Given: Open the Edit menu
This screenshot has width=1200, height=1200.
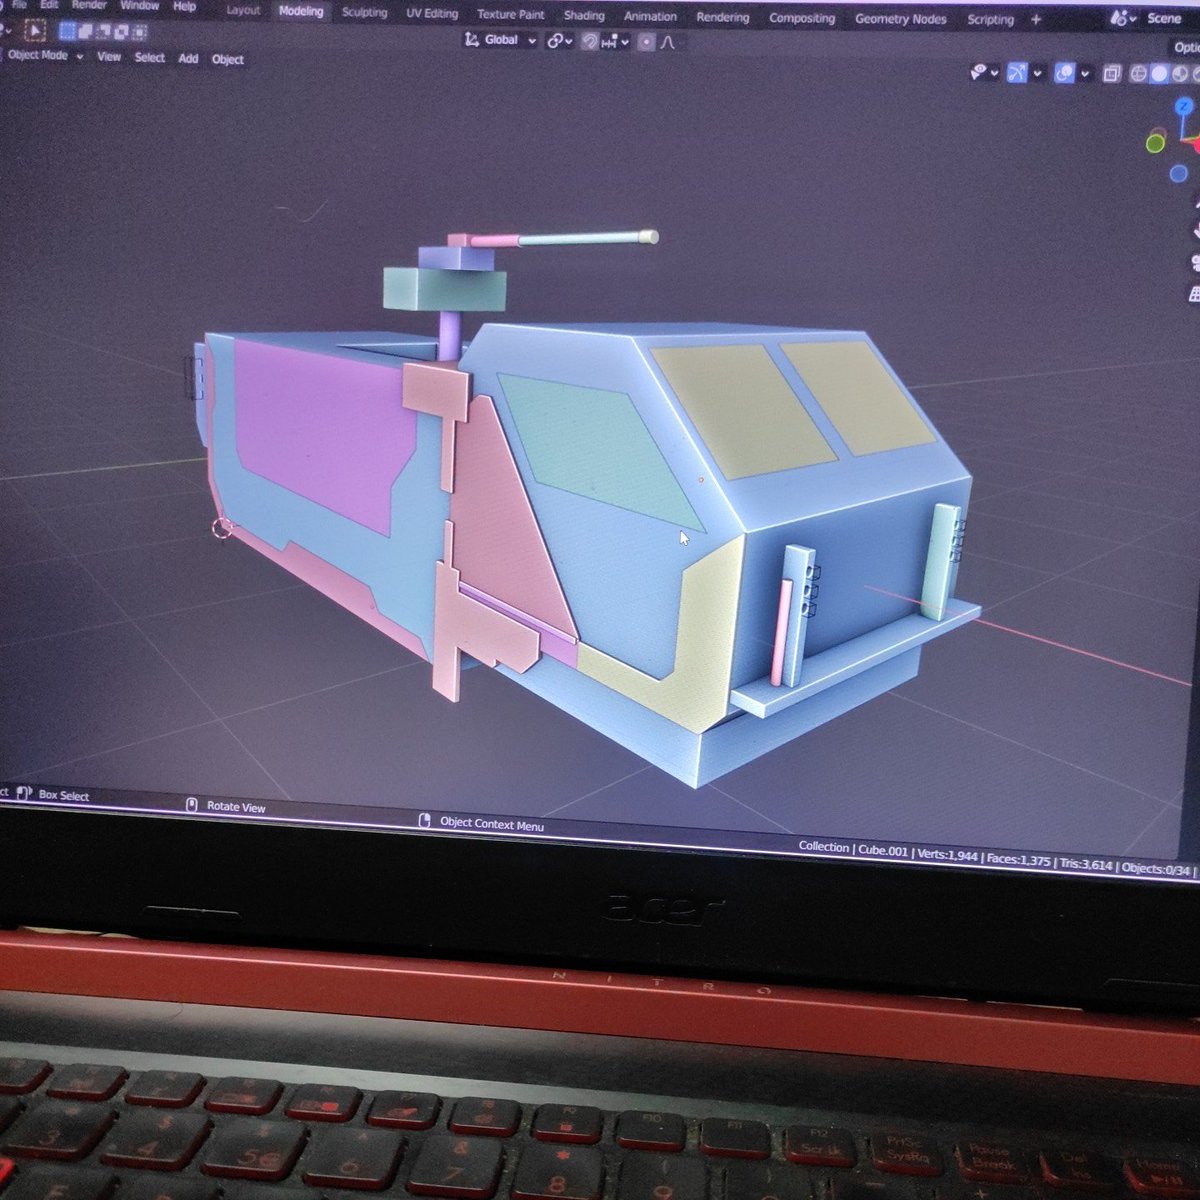Looking at the screenshot, I should [49, 5].
